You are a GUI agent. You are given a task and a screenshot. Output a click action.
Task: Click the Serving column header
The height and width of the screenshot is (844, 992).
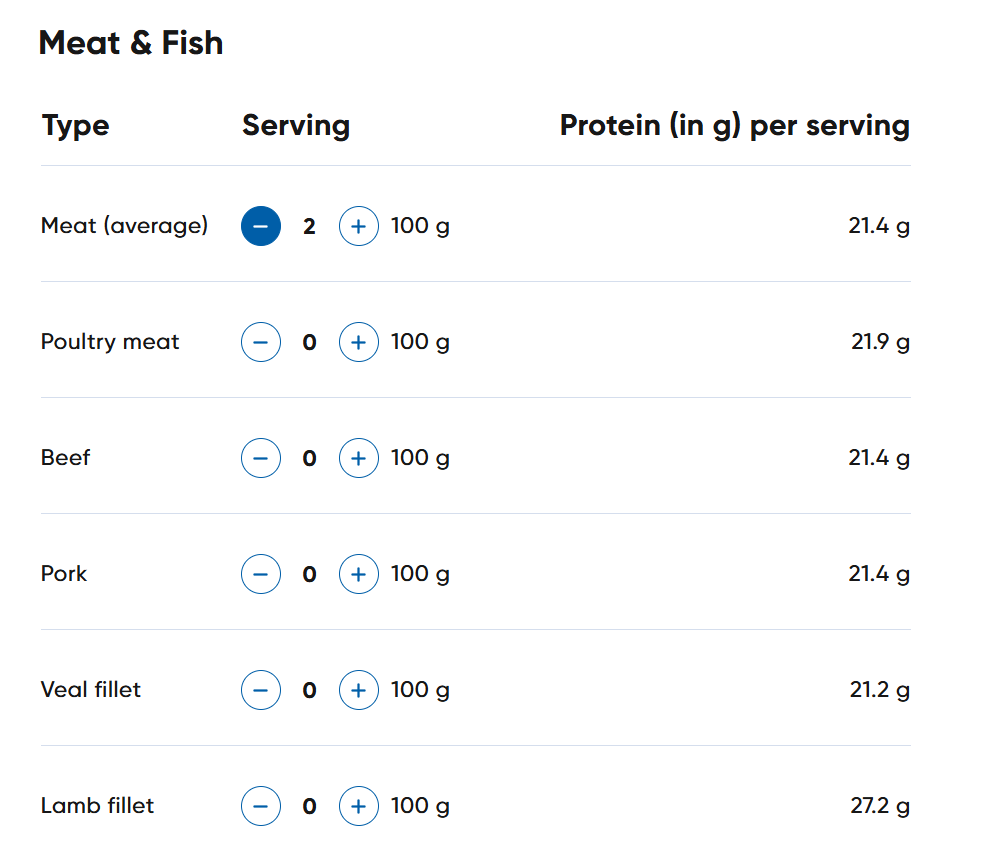[296, 126]
